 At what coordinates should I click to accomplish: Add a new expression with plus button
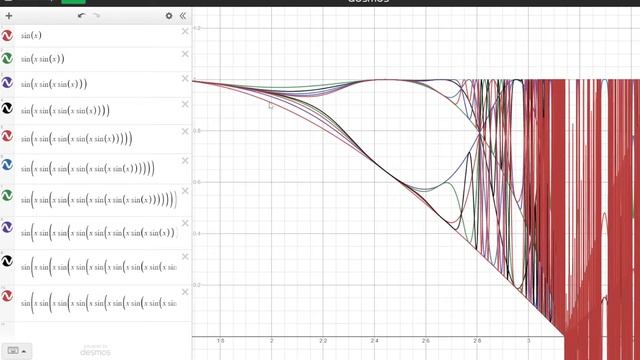(9, 16)
